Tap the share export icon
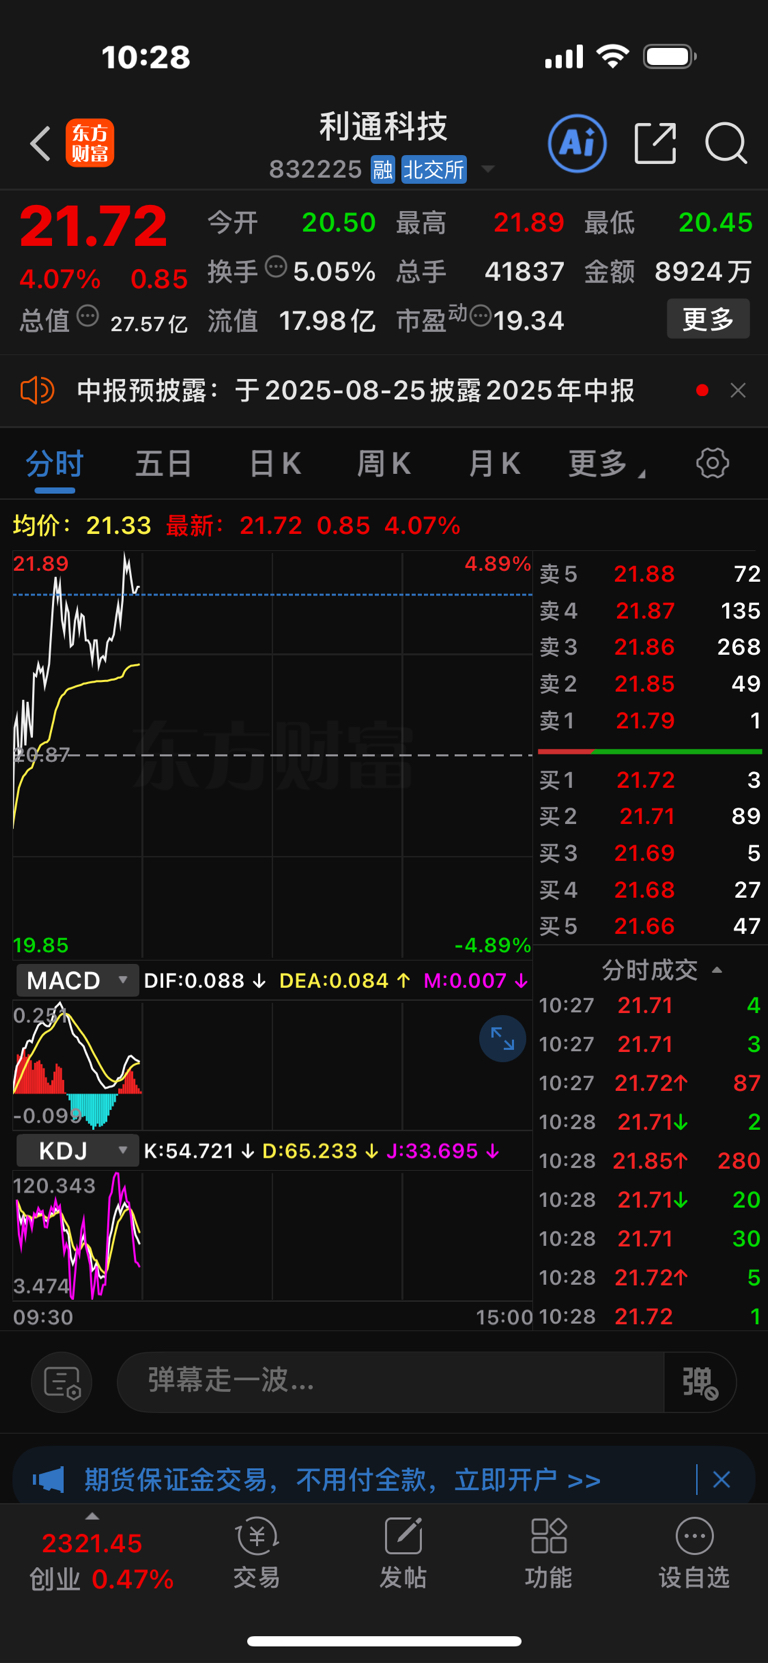Viewport: 768px width, 1663px height. 655,143
